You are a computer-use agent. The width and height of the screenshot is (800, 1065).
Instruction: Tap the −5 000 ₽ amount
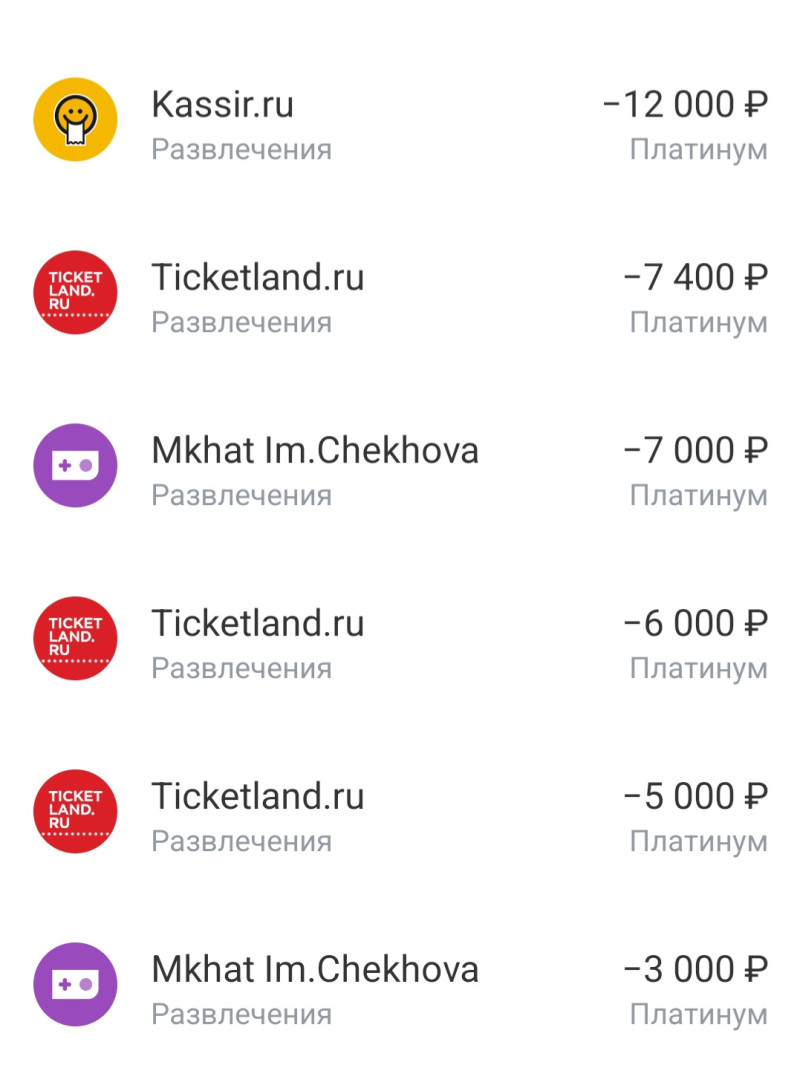point(695,796)
